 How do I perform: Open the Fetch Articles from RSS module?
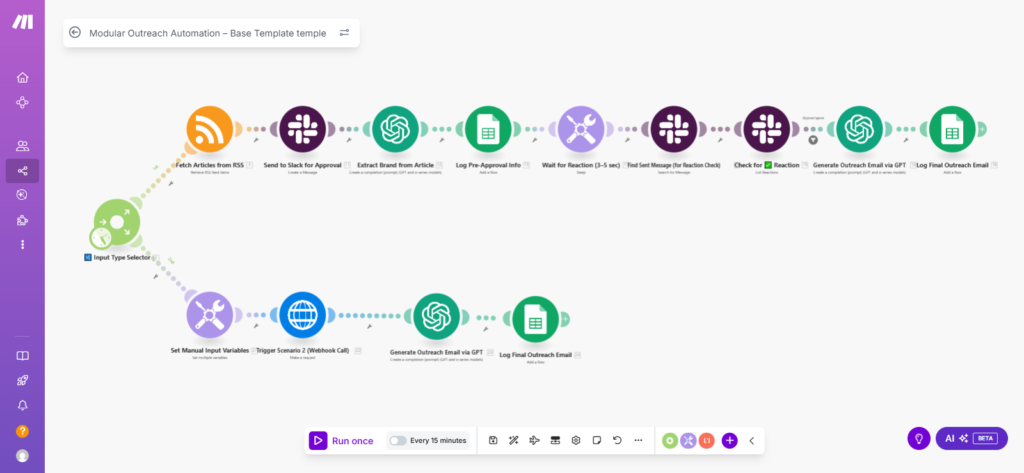pos(210,129)
